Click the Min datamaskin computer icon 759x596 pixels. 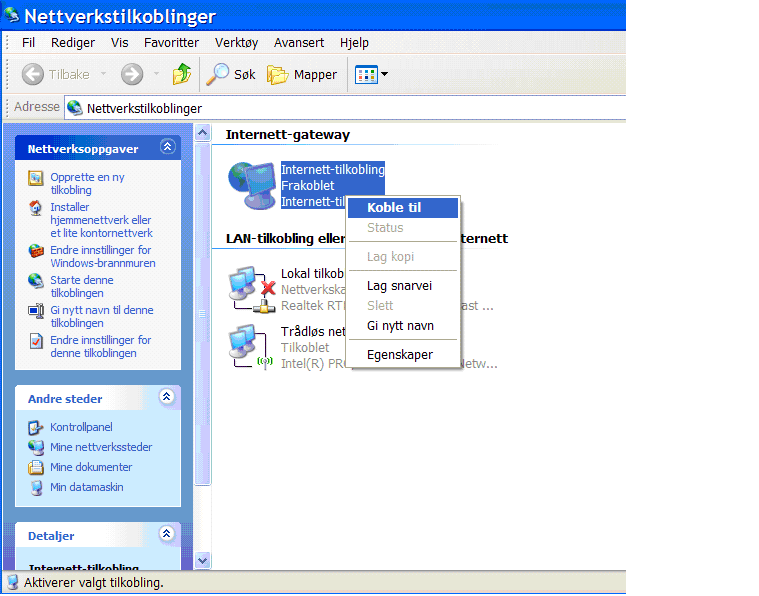coord(36,488)
